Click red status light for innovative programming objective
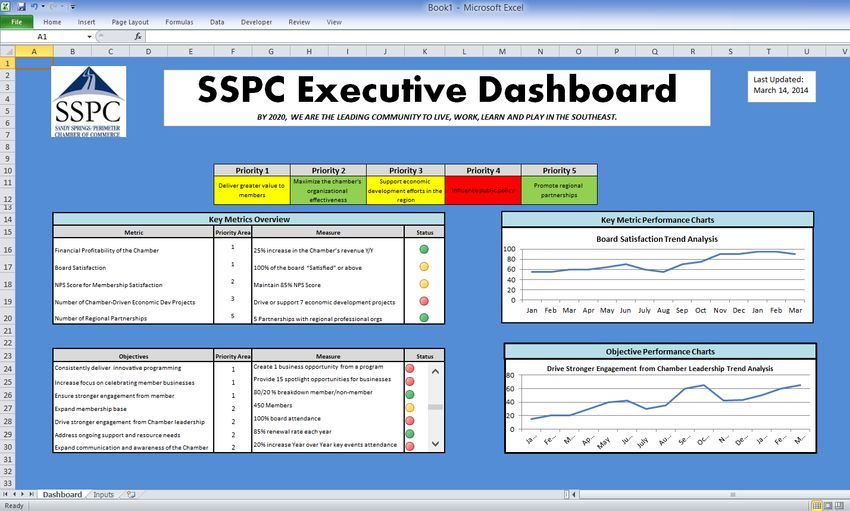This screenshot has width=850, height=511. pos(410,368)
